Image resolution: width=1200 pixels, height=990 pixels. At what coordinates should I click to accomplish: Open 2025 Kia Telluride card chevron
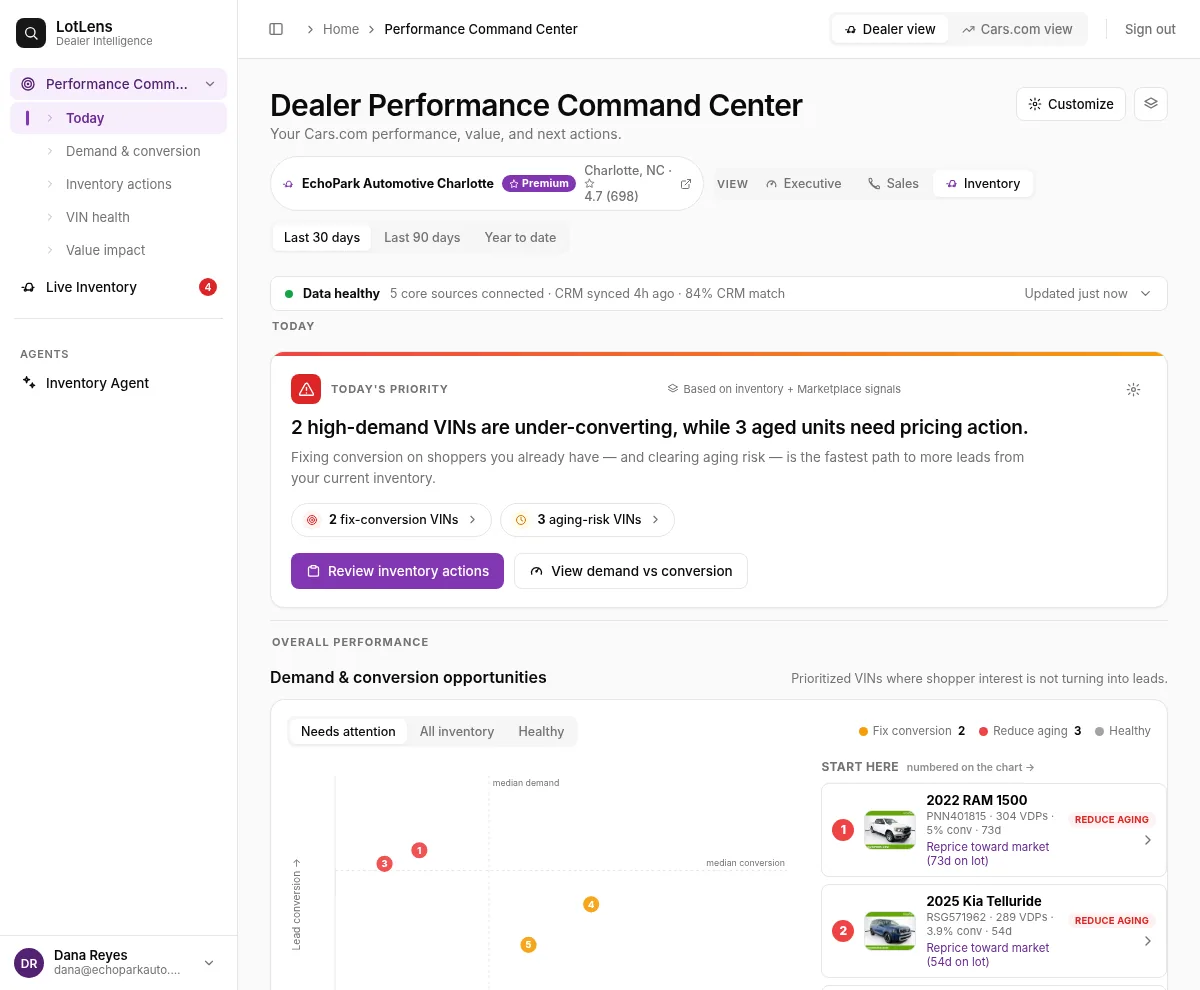tap(1148, 941)
